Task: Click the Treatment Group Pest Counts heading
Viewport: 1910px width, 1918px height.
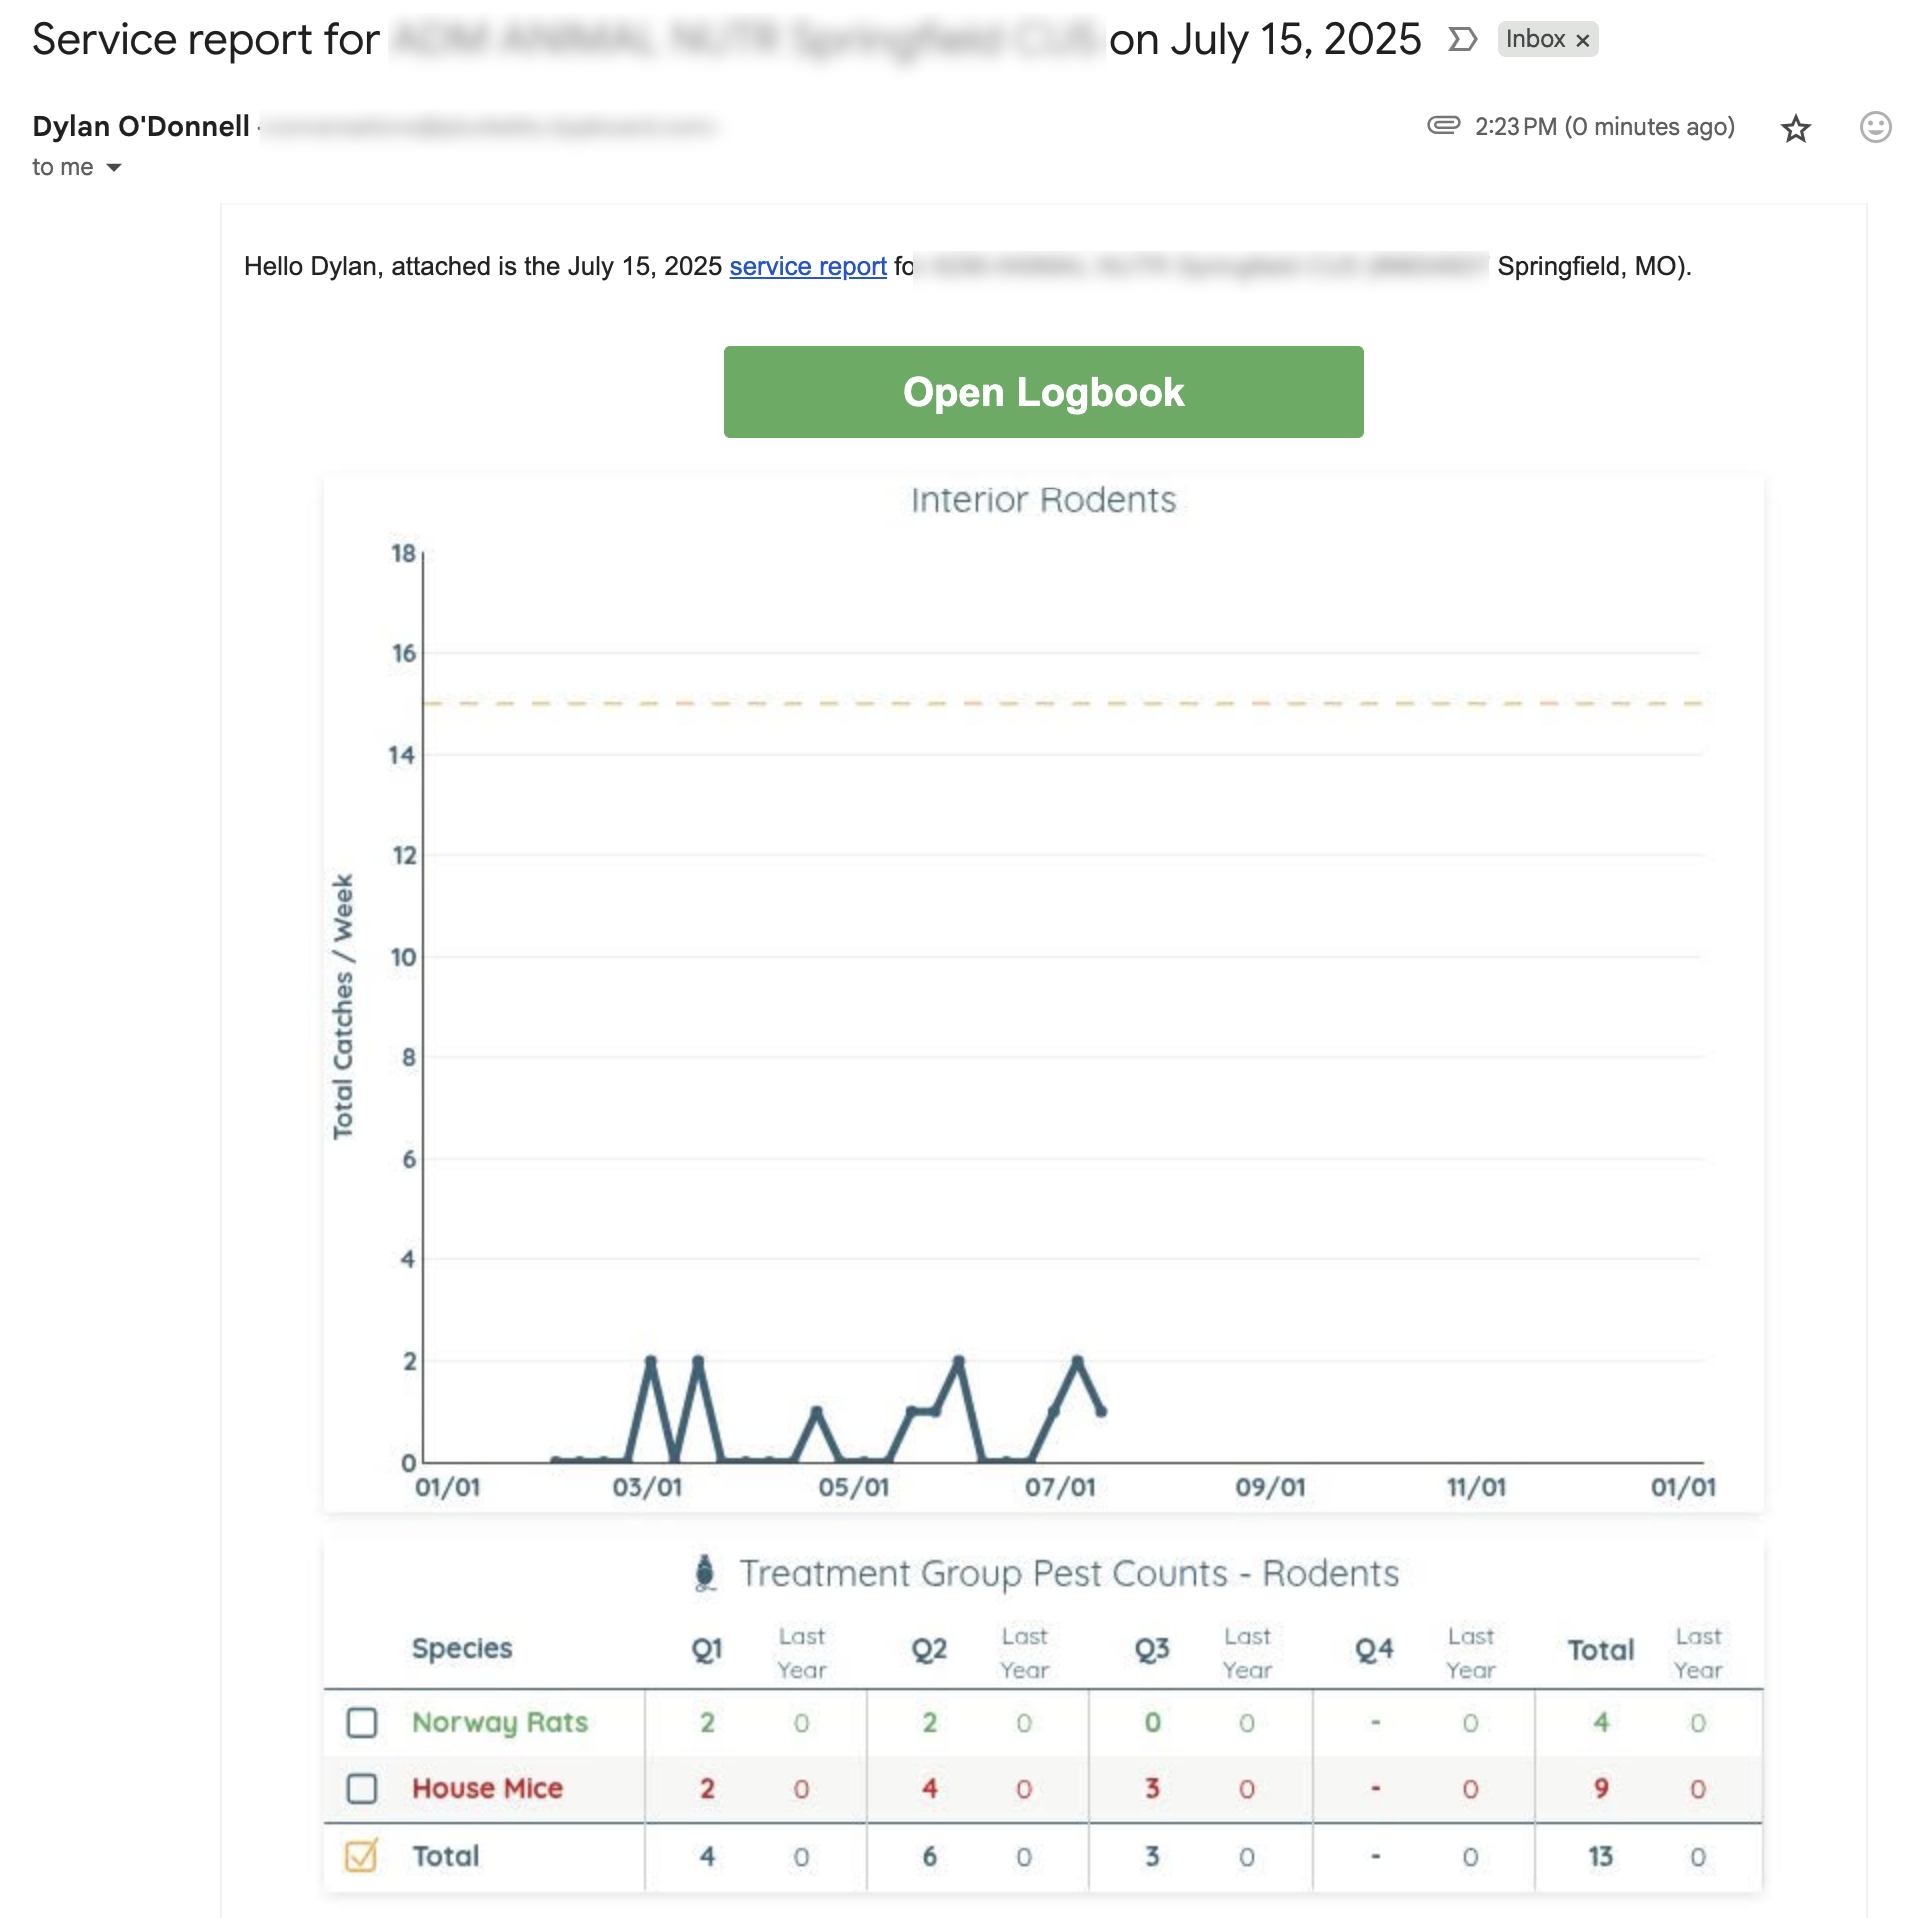Action: [x=1069, y=1573]
